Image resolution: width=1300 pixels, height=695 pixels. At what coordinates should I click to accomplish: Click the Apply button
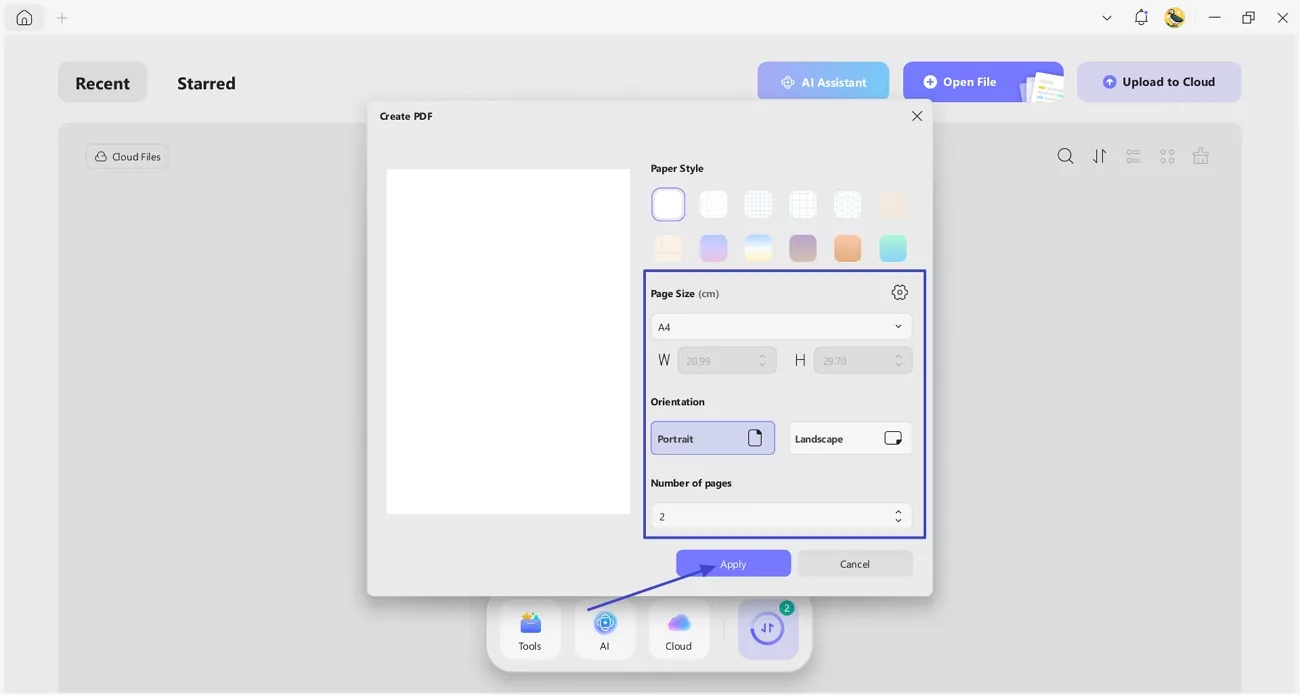733,564
